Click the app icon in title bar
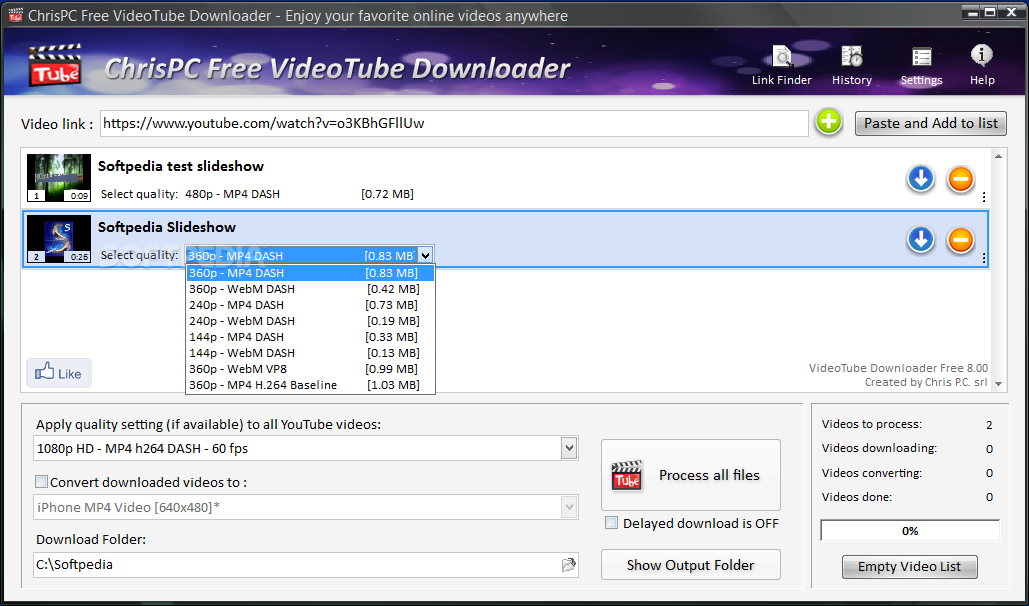 coord(14,14)
